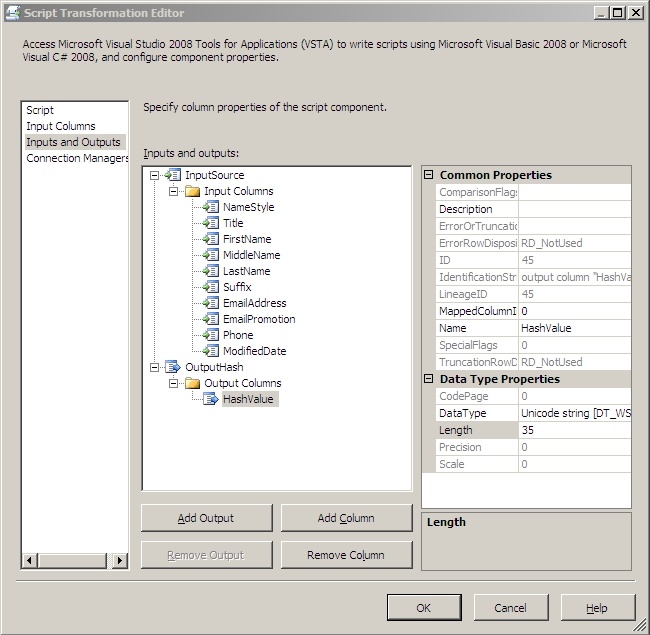Click the LastName column icon
Image resolution: width=650 pixels, height=635 pixels.
click(211, 271)
